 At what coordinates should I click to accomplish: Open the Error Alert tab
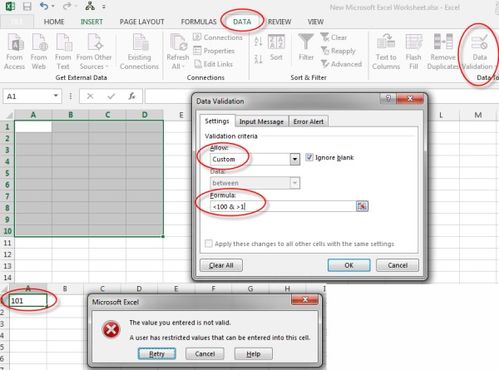(x=309, y=122)
